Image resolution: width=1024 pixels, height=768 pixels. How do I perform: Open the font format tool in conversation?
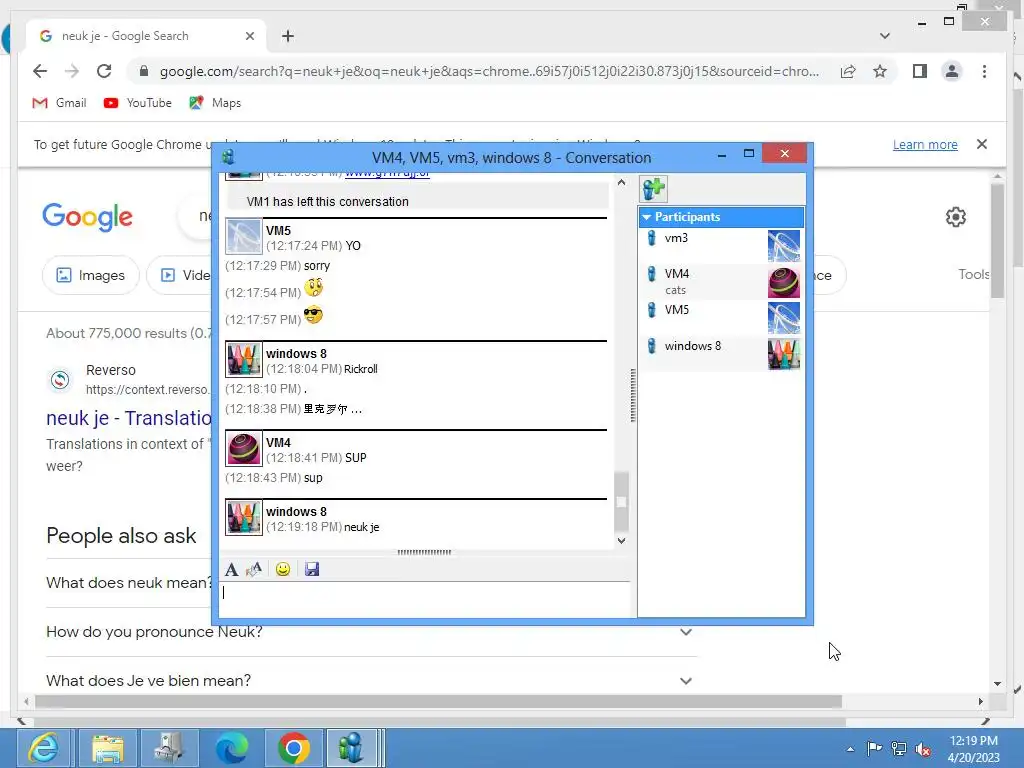(x=231, y=569)
